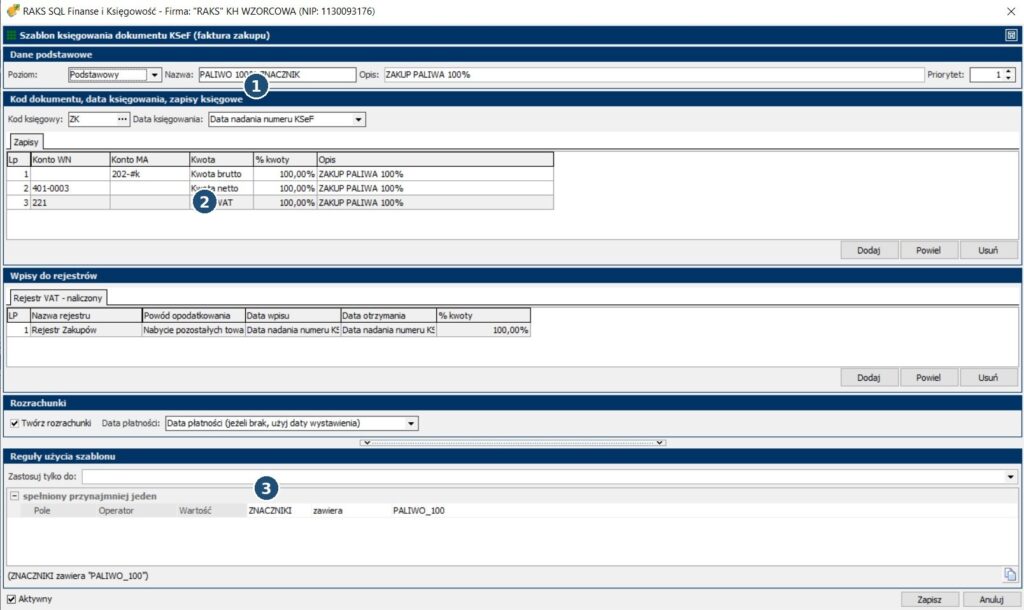Click the horizontal splitter collapse handle
The width and height of the screenshot is (1024, 610).
click(512, 441)
